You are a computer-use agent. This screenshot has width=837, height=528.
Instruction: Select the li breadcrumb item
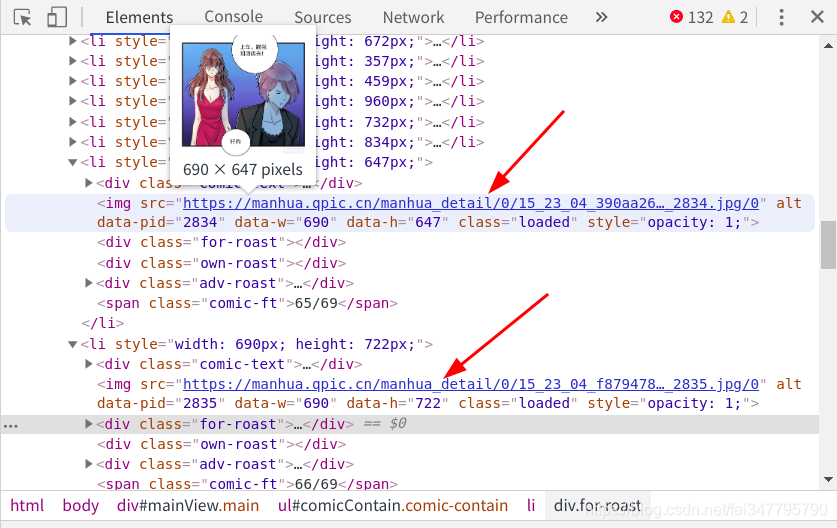point(531,506)
